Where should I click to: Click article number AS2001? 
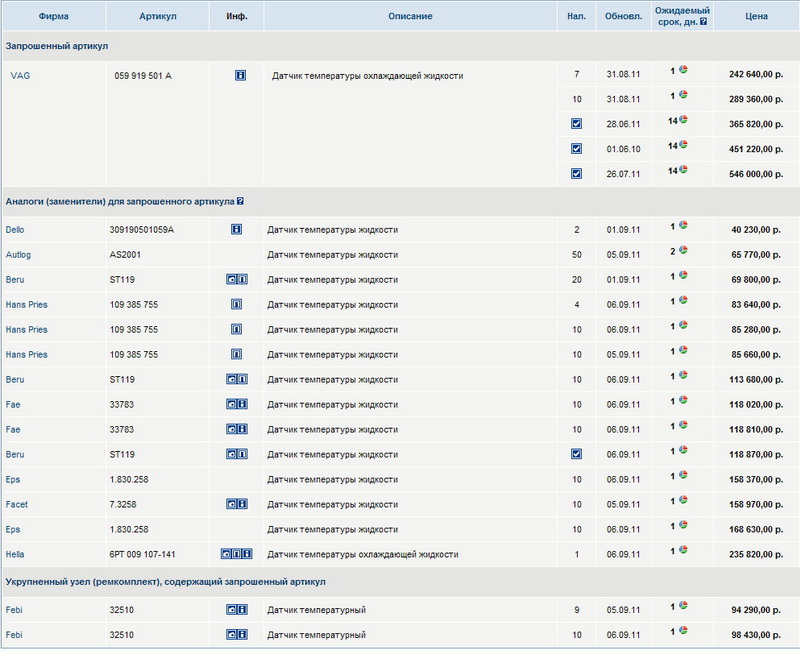coord(125,255)
